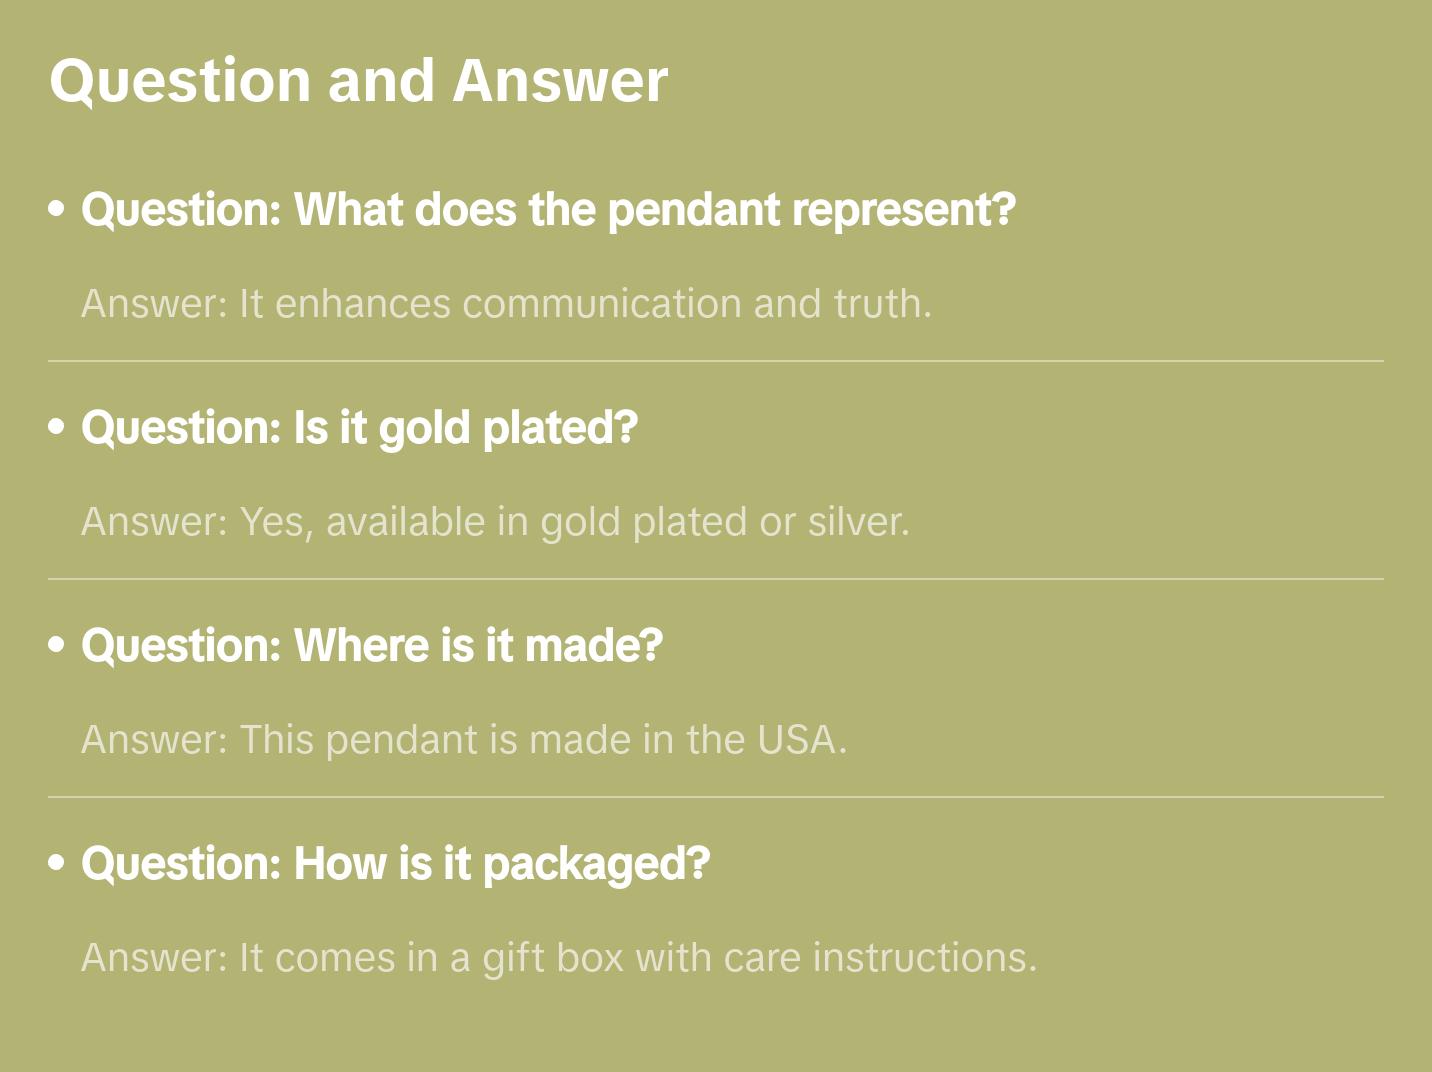Select 'What does the pendant represent?' question
The image size is (1432, 1072).
tap(548, 209)
